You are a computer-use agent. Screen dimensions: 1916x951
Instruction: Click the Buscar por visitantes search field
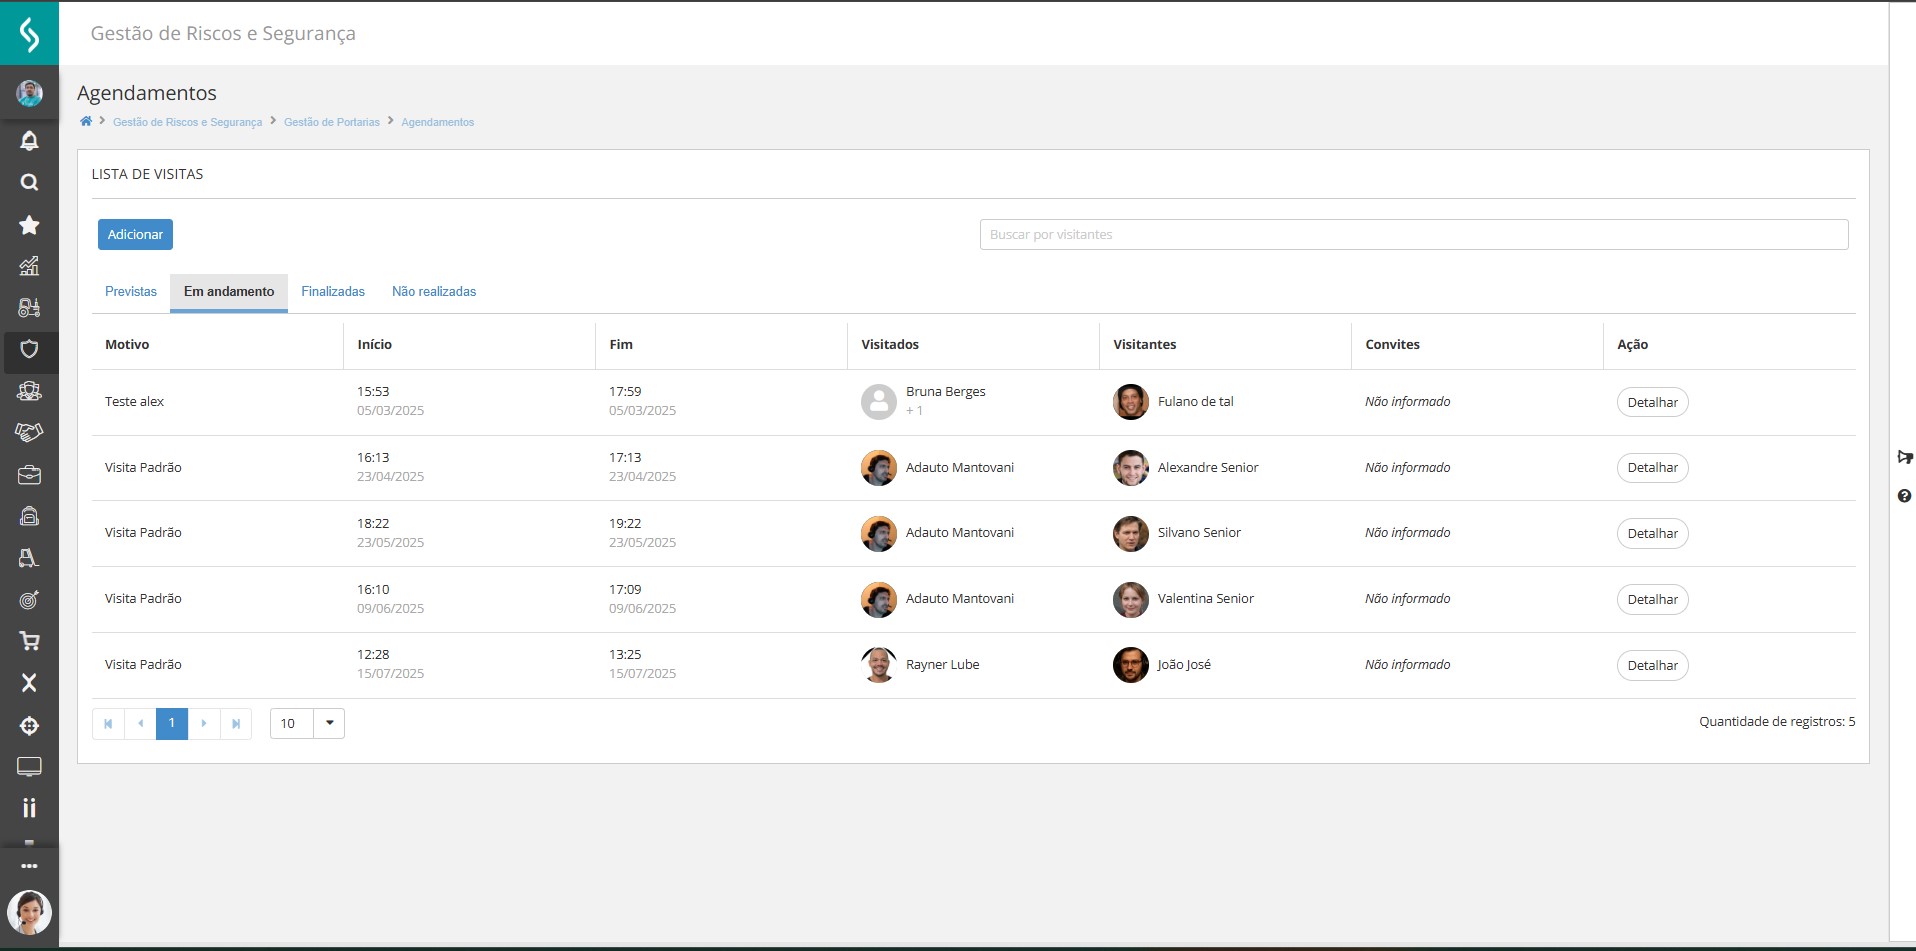pyautogui.click(x=1413, y=235)
